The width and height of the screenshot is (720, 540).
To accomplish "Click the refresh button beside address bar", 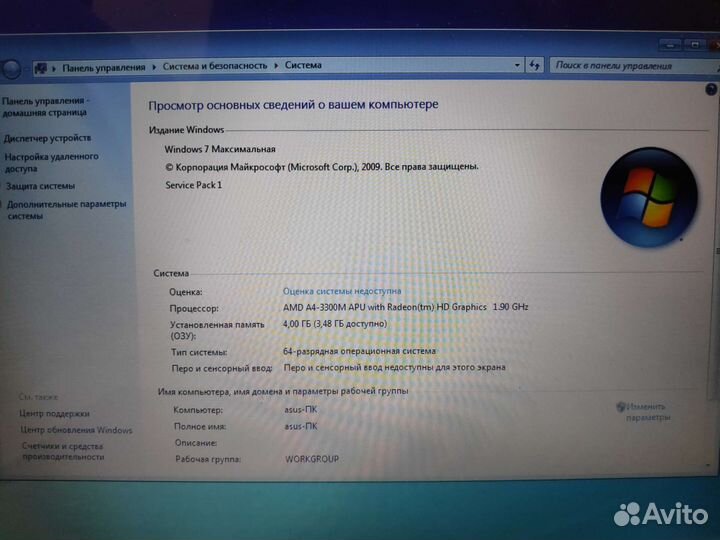I will (x=537, y=66).
